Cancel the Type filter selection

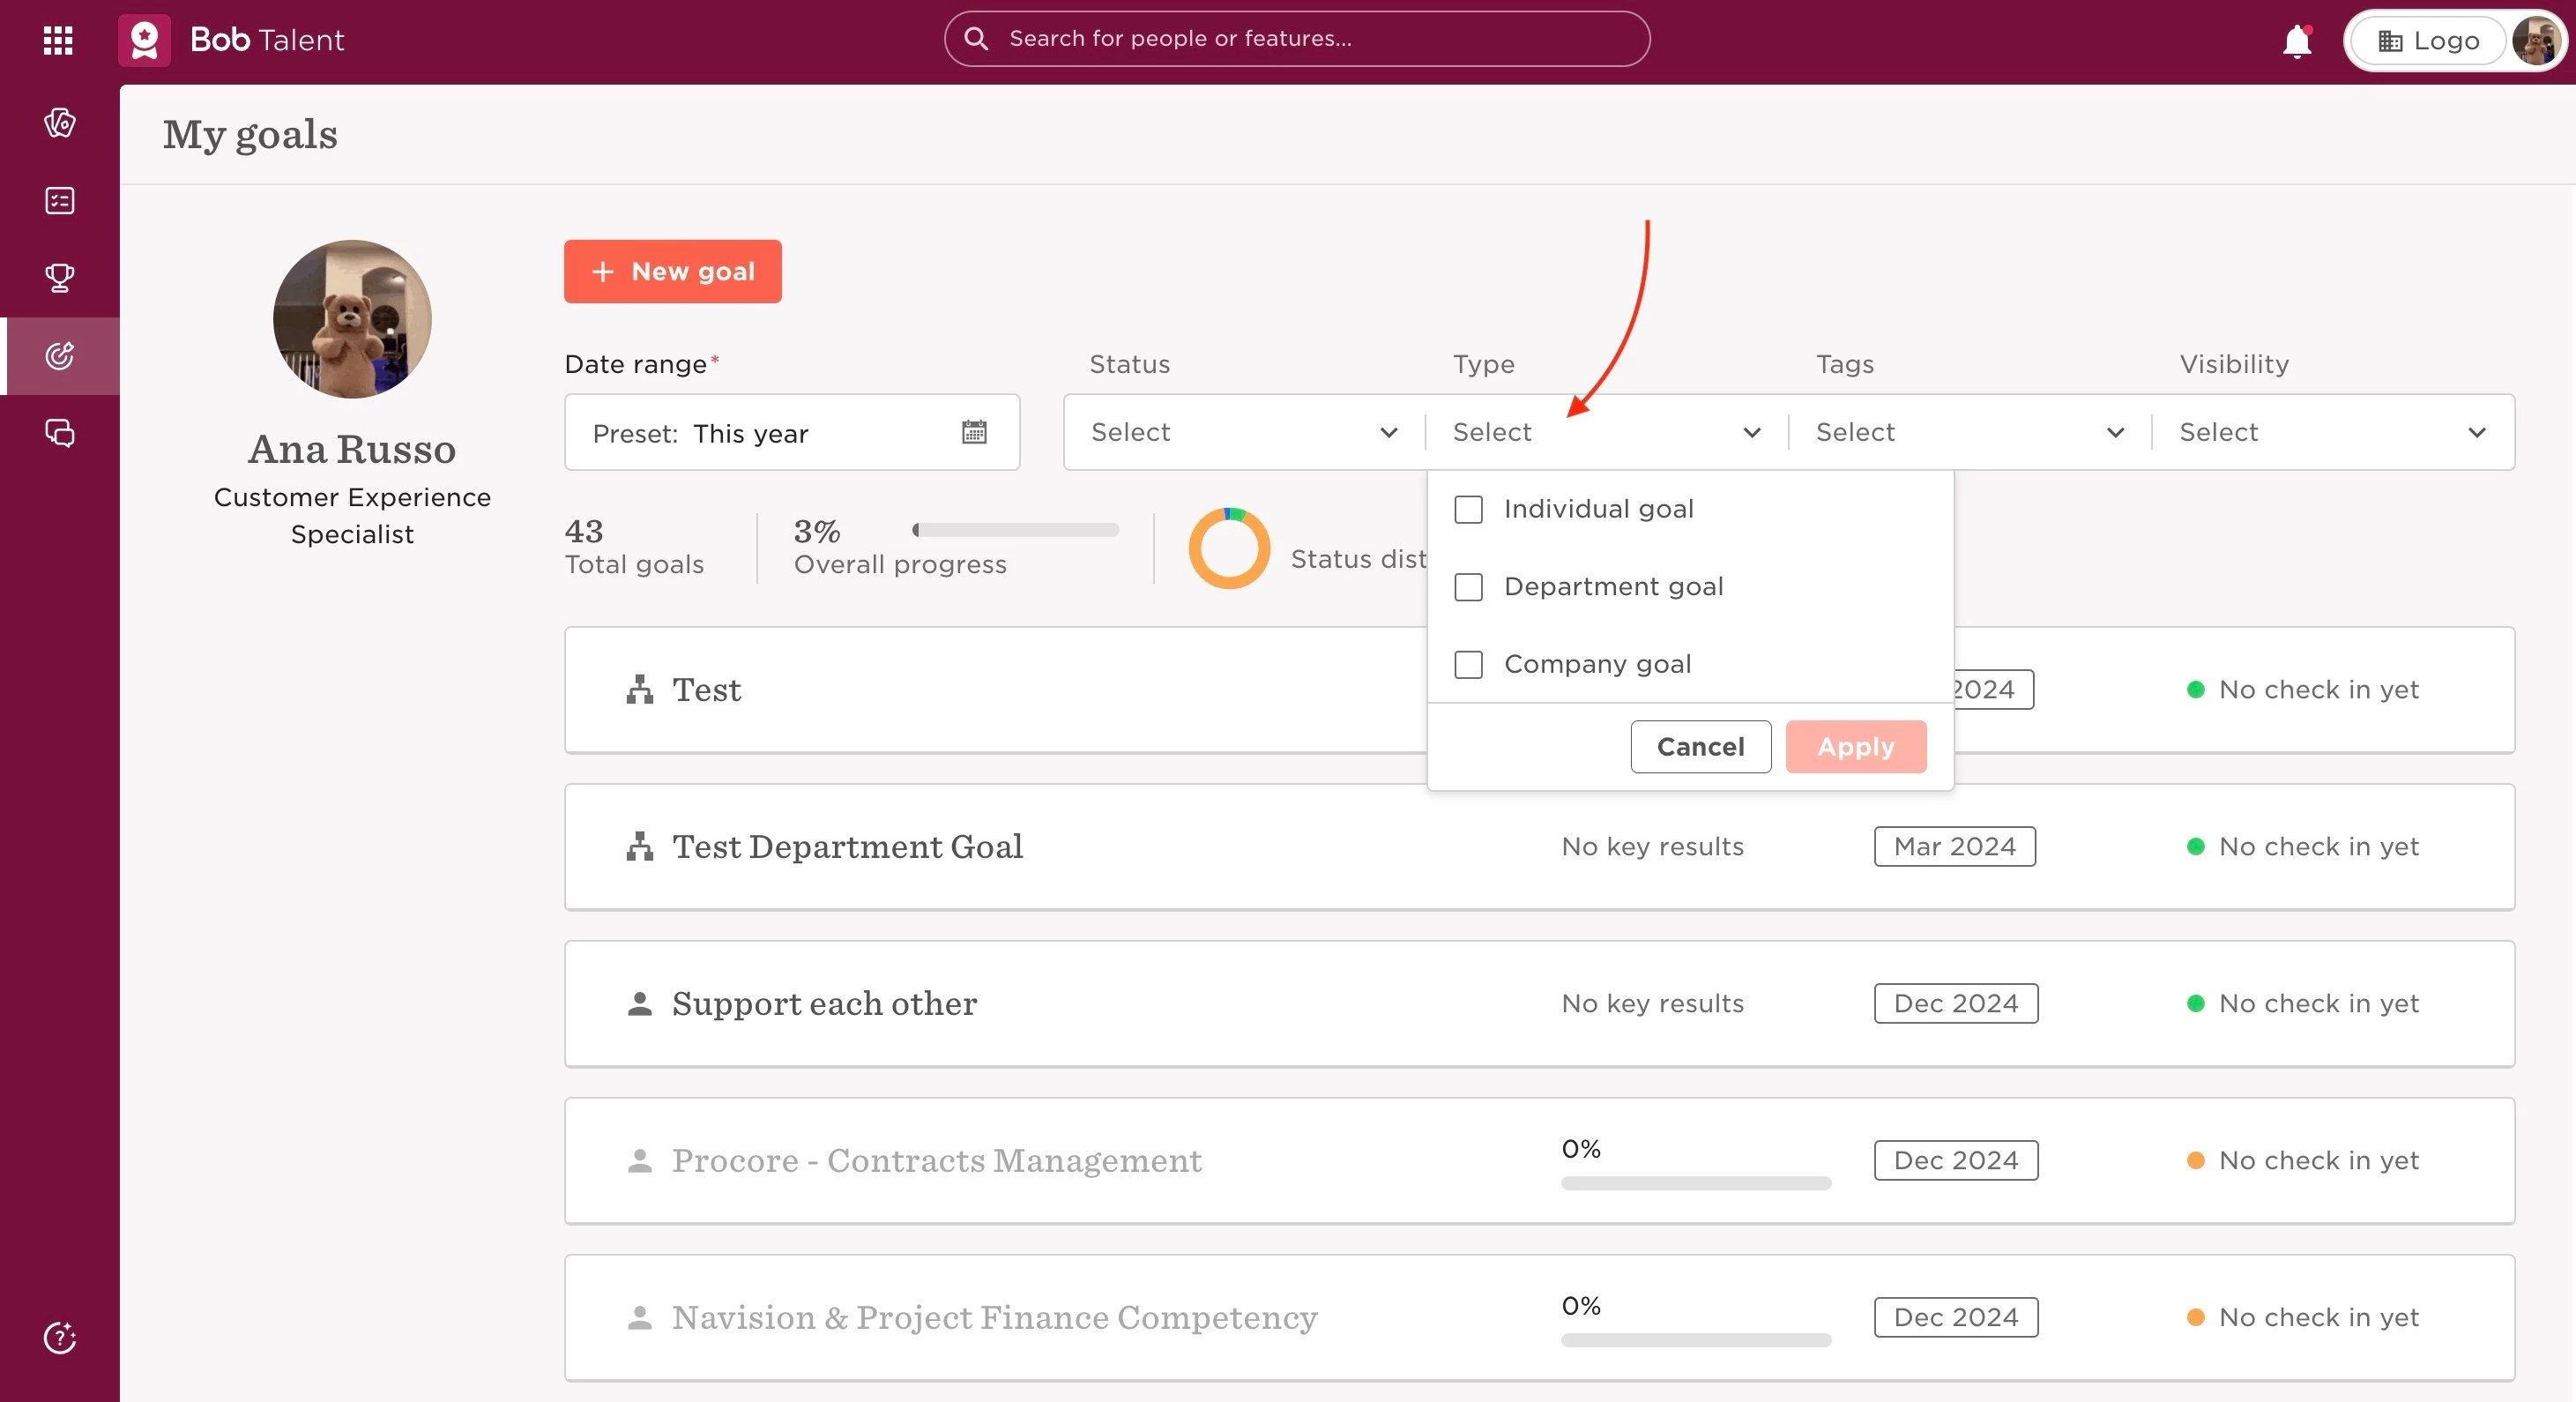coord(1700,747)
